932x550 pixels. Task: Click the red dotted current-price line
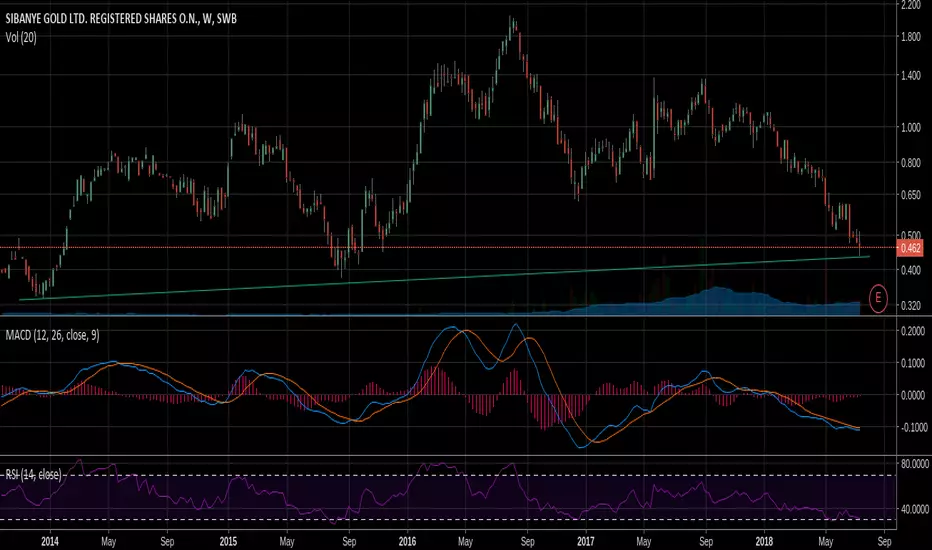(448, 247)
